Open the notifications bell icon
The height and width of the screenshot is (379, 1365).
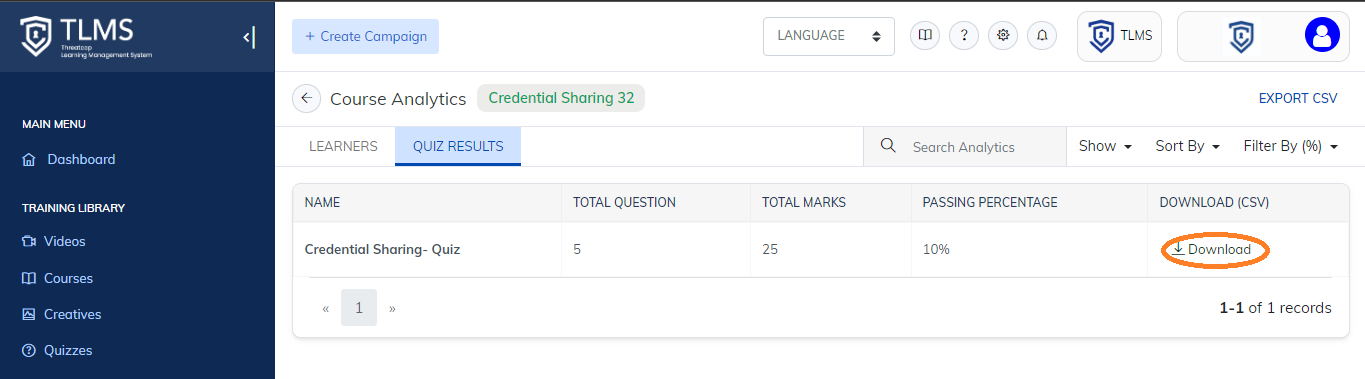(1042, 36)
